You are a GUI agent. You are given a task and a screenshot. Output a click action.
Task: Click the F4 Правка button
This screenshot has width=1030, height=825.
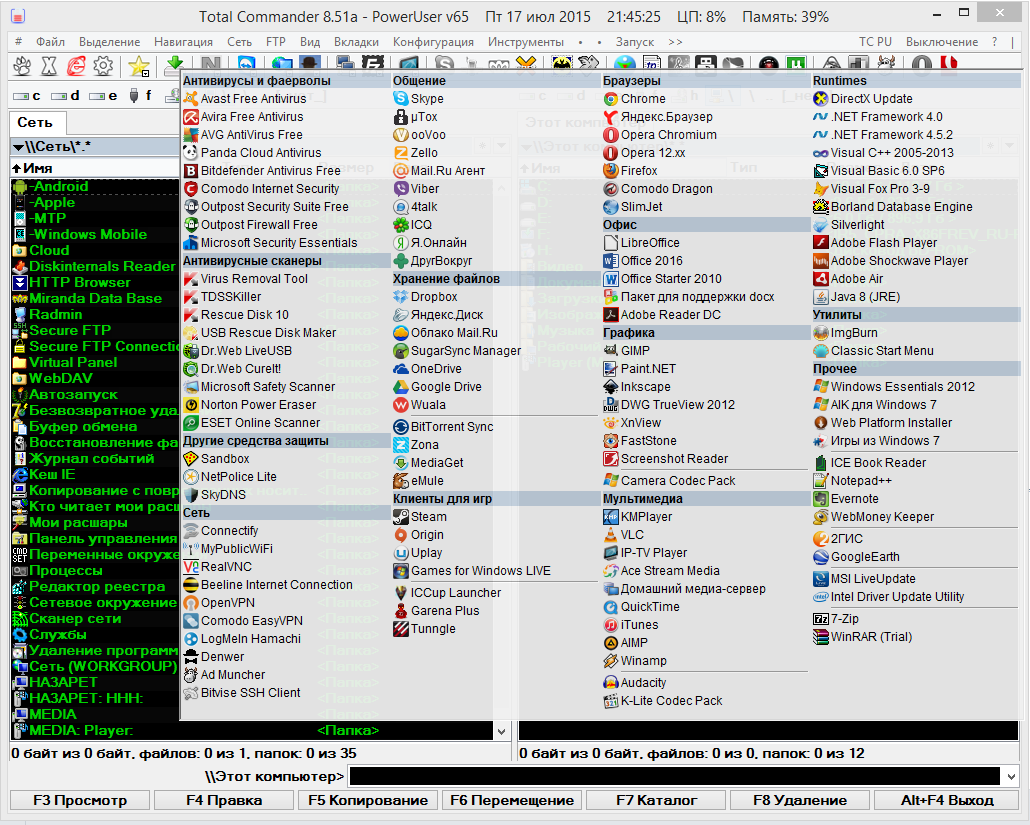coord(224,801)
